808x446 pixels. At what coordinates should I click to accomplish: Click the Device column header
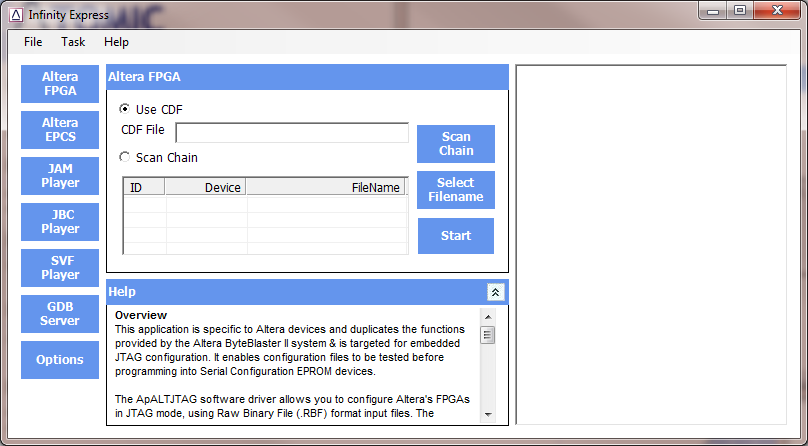tap(206, 187)
